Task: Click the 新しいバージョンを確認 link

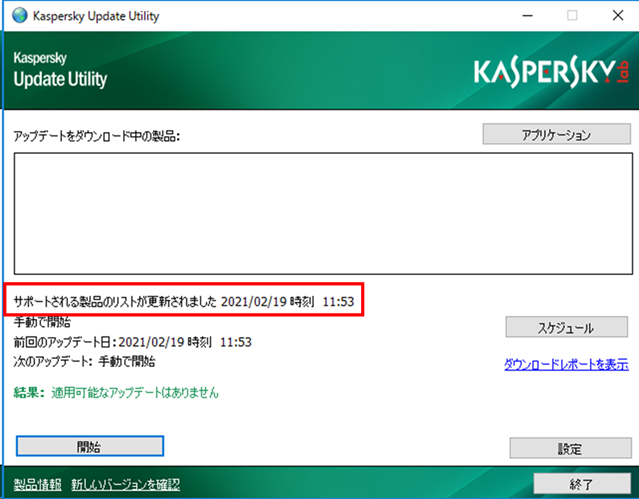Action: click(x=126, y=484)
